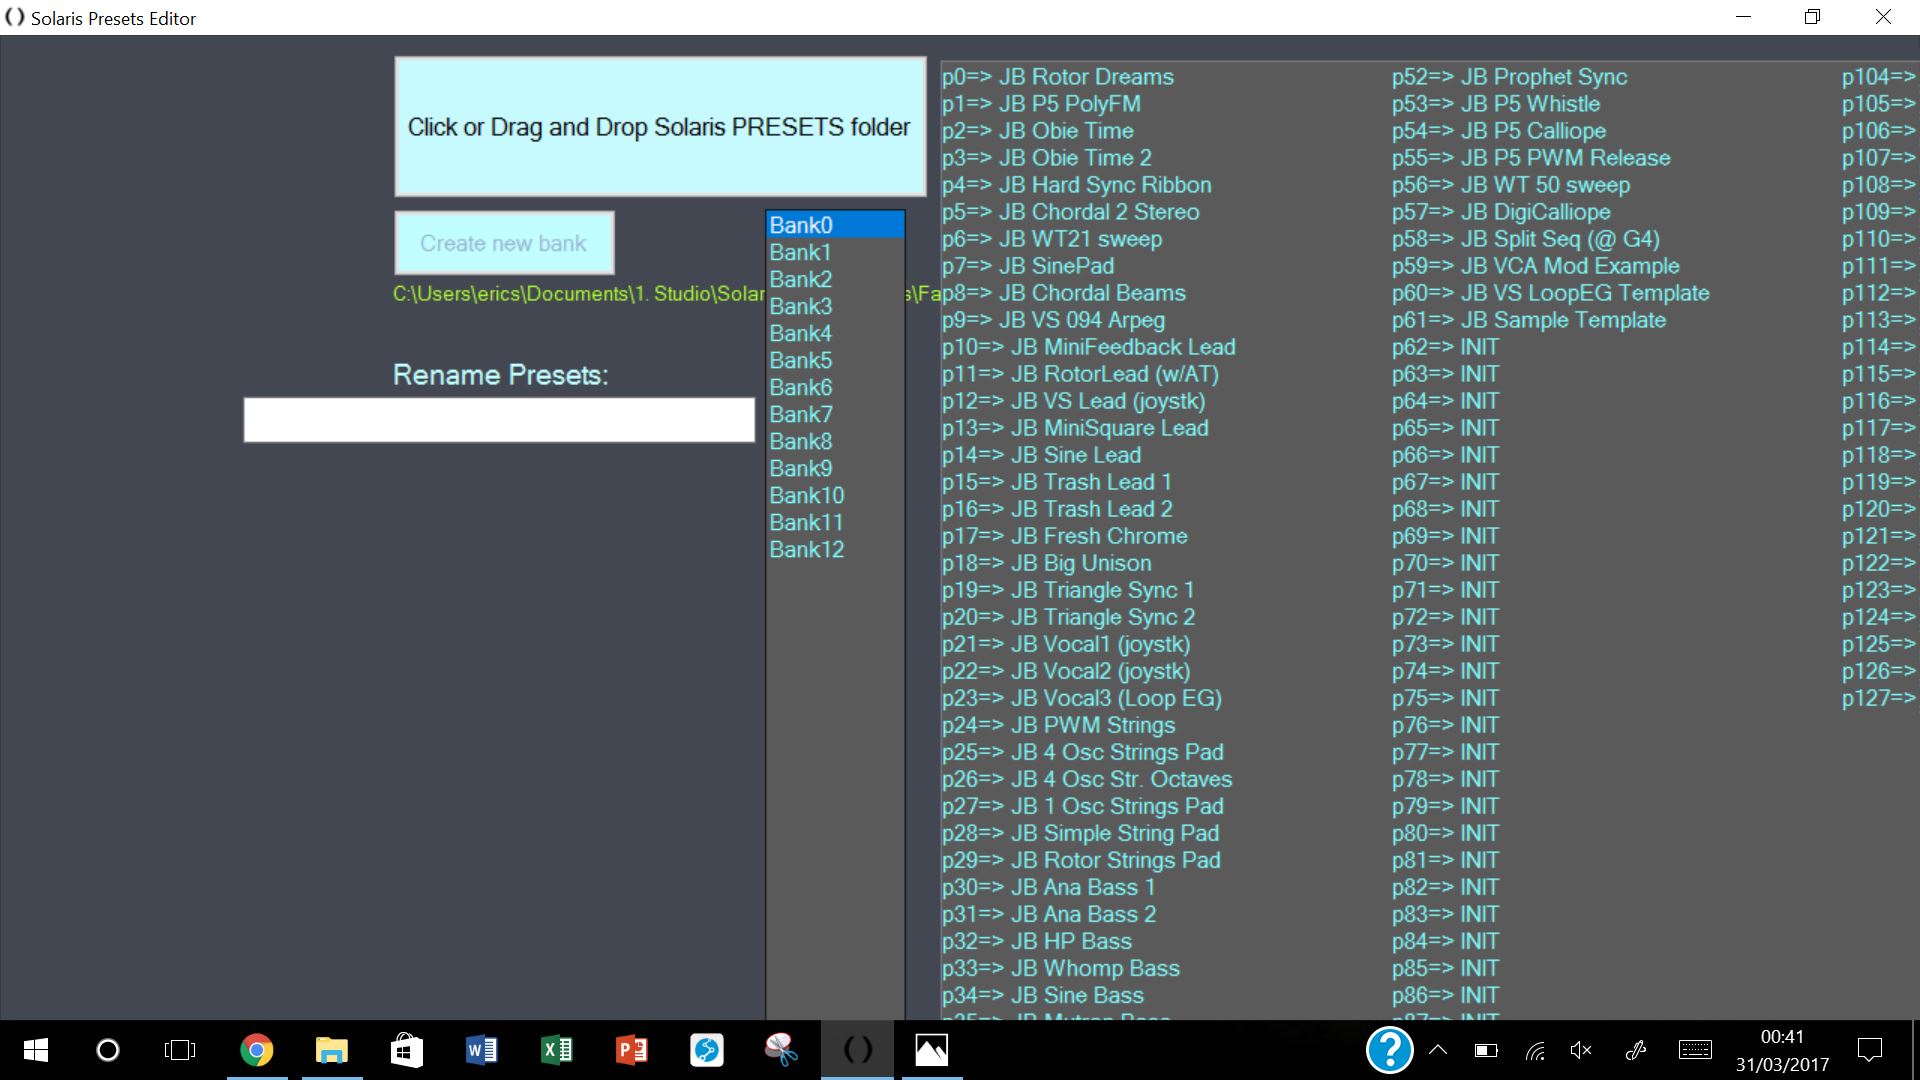This screenshot has width=1920, height=1080.
Task: Select Bank4 in bank list
Action: pos(835,333)
